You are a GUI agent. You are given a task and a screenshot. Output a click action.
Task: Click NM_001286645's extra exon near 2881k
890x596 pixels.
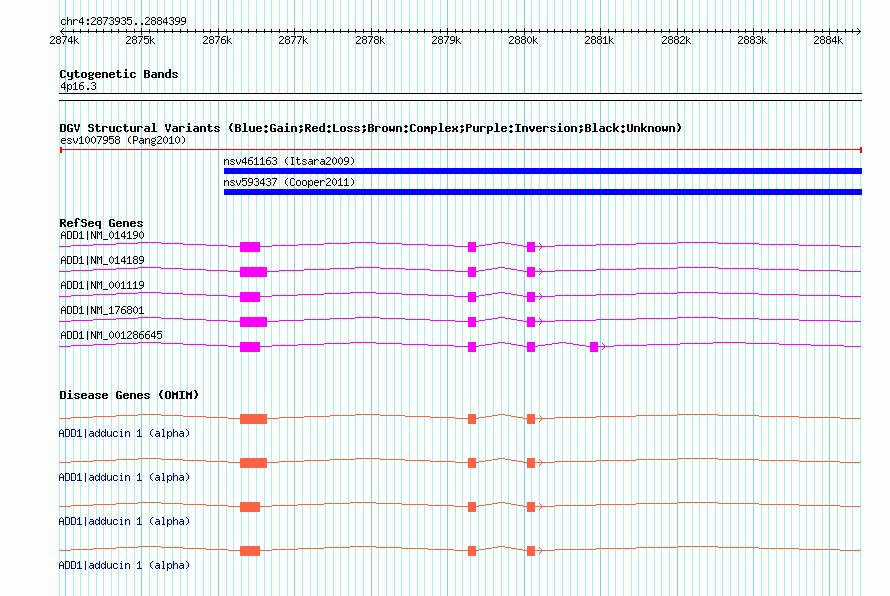(x=594, y=347)
